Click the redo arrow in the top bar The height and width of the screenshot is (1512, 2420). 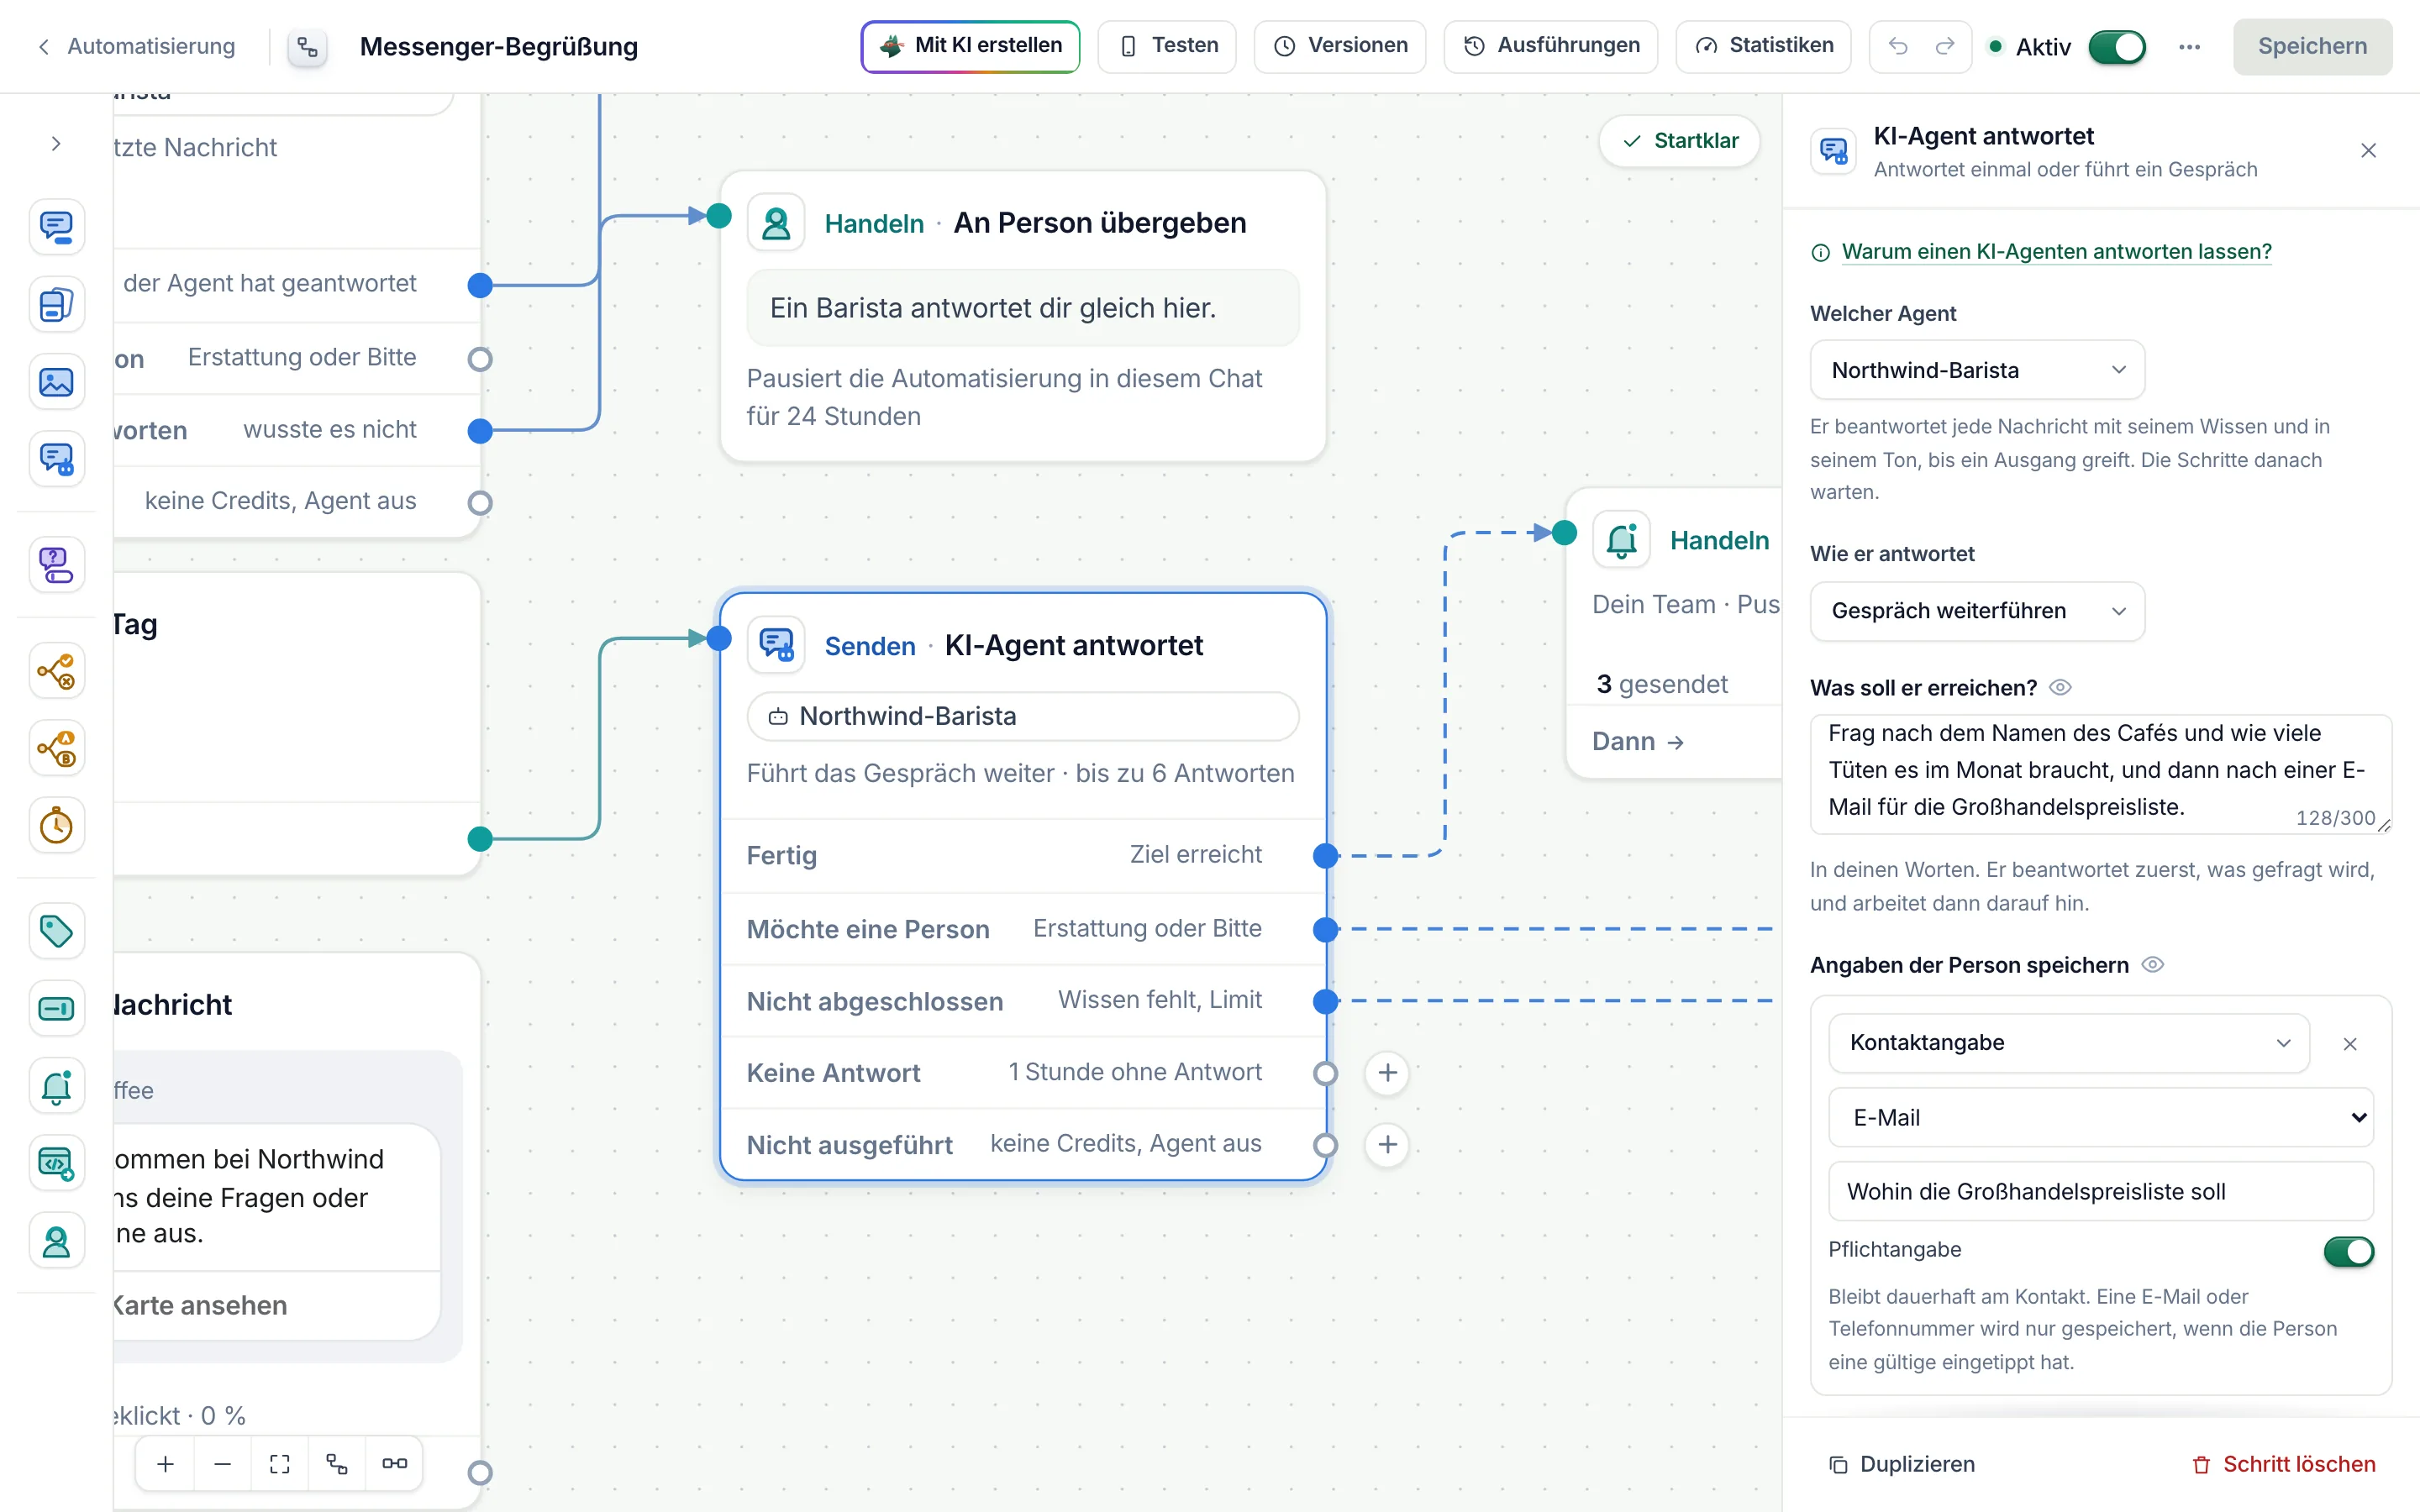point(1945,46)
